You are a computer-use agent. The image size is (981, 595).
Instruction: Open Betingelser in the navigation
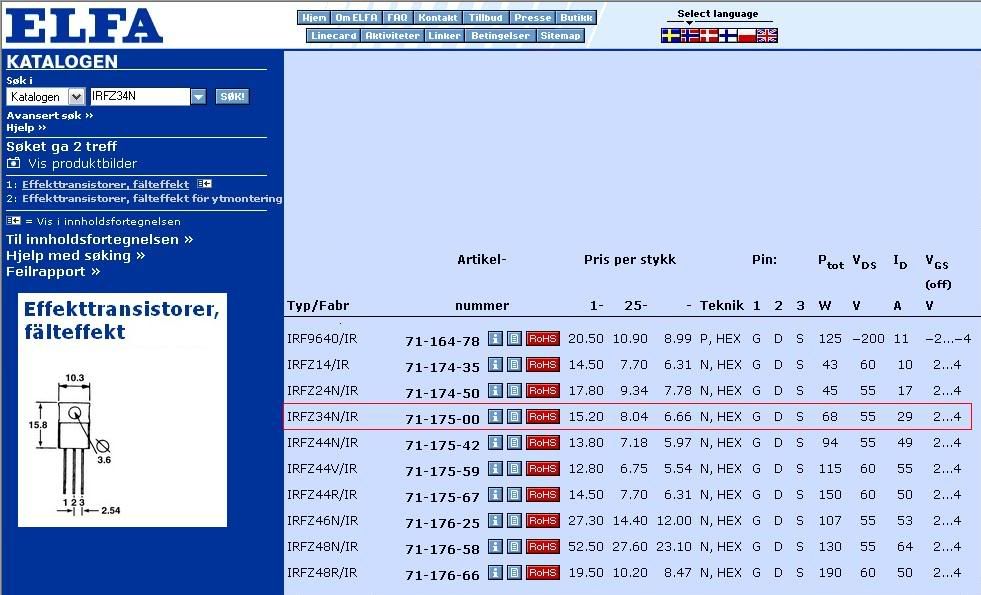(x=501, y=36)
